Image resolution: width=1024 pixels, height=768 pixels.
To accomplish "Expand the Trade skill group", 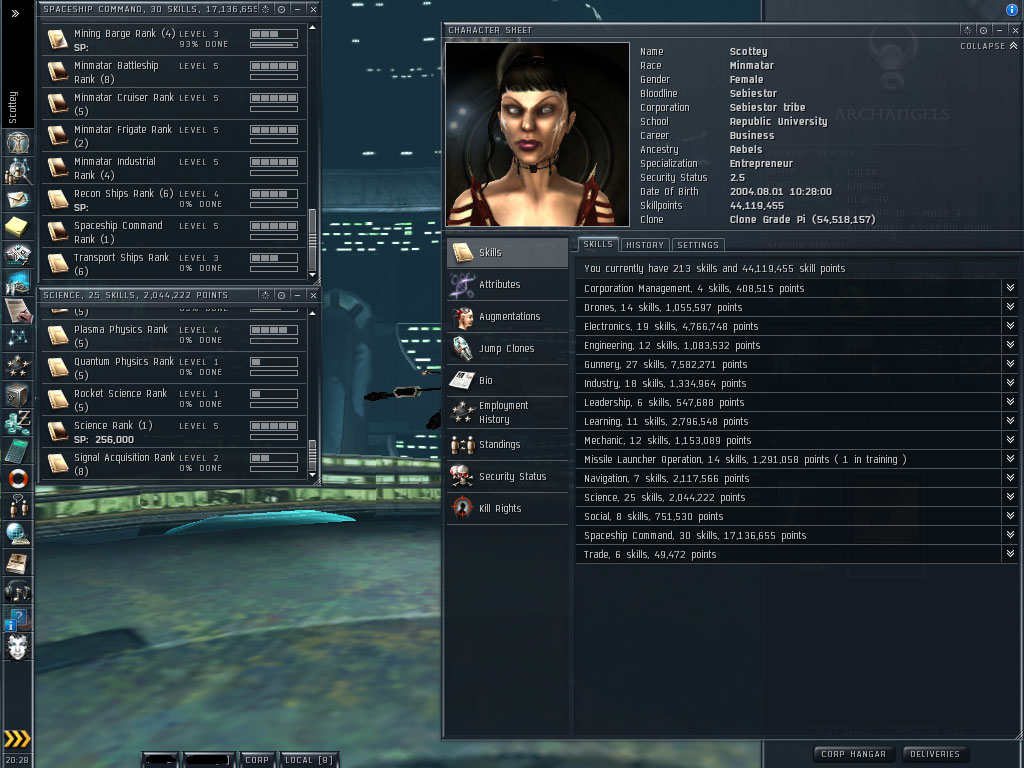I will click(x=1010, y=554).
